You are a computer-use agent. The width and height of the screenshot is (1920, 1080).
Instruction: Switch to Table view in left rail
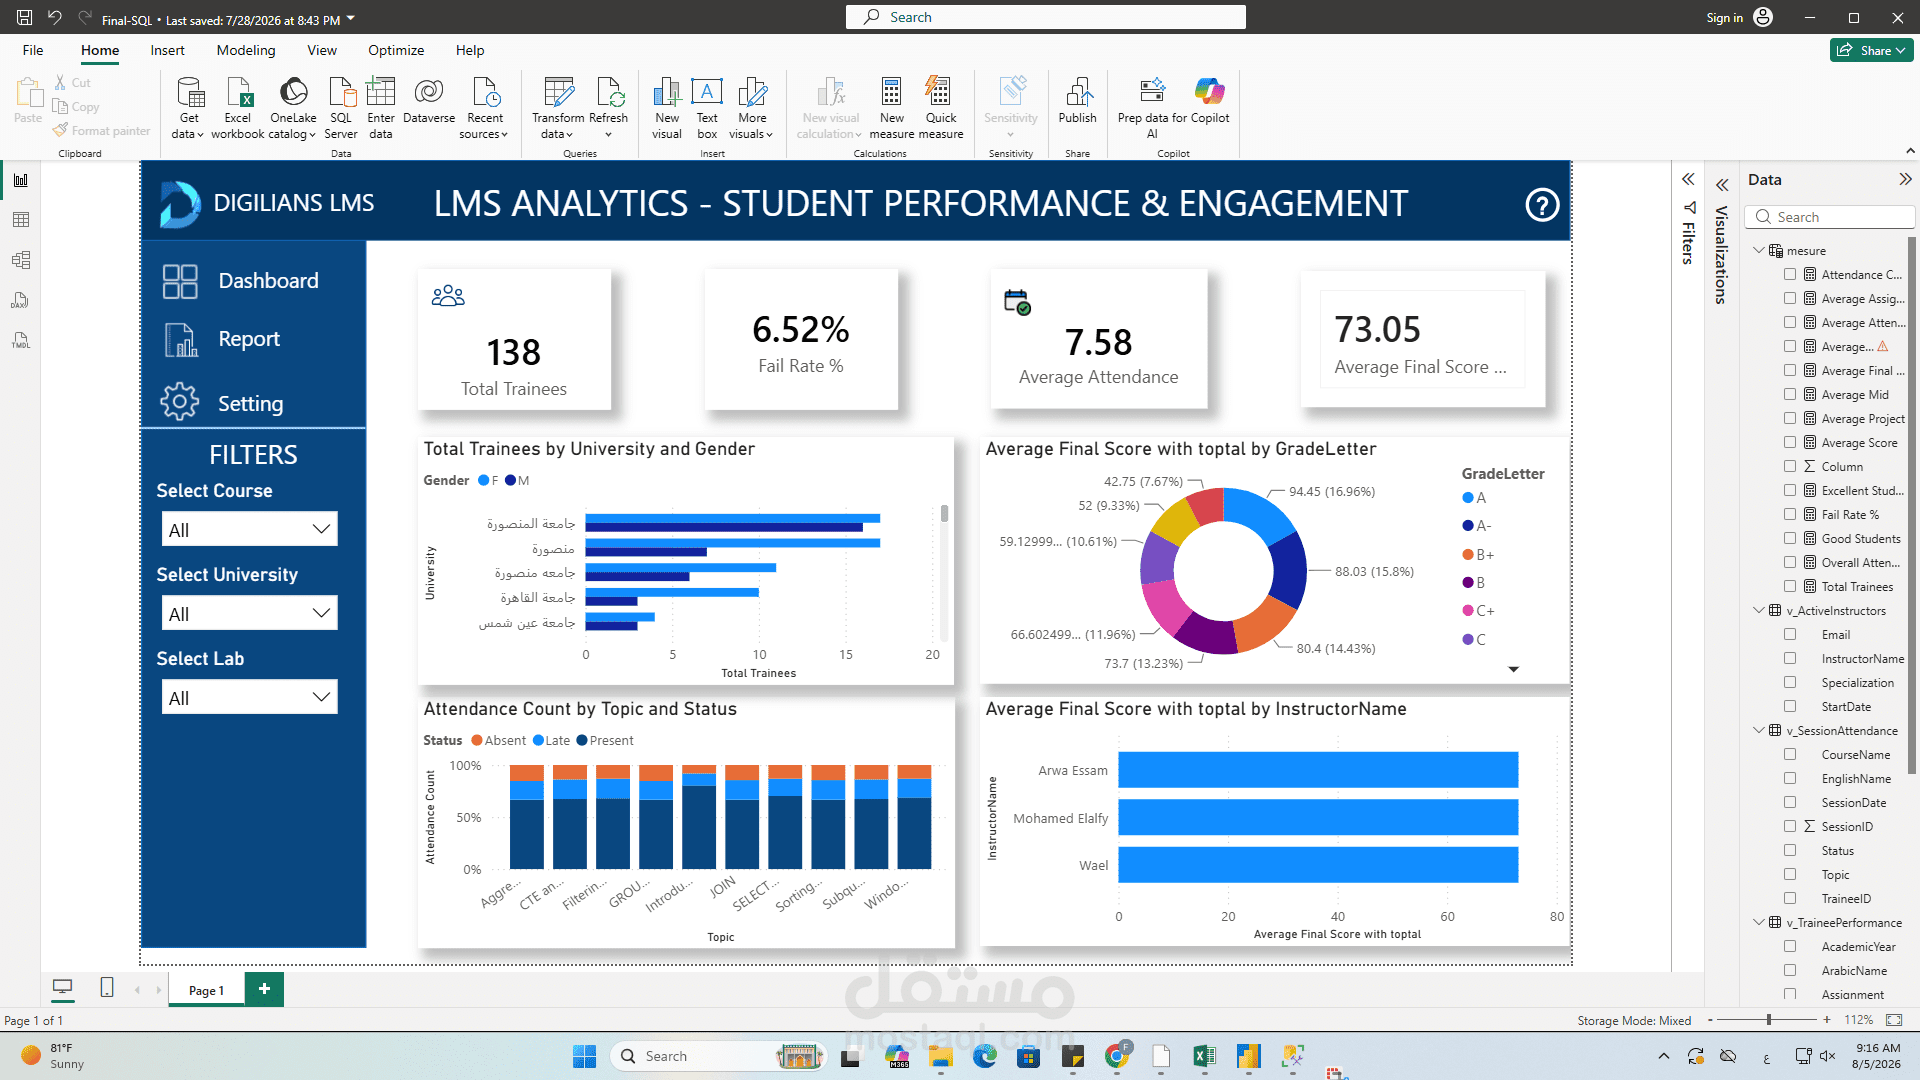point(20,220)
